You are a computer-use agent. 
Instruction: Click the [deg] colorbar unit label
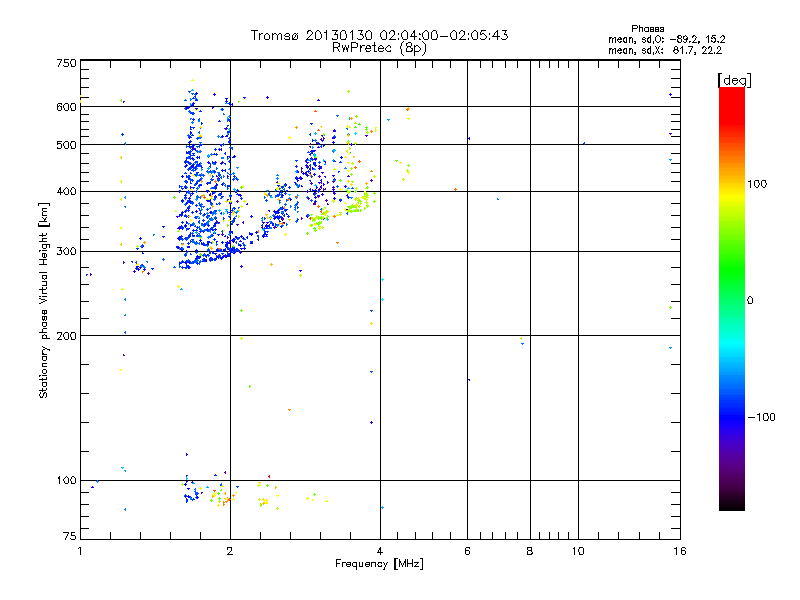point(734,80)
